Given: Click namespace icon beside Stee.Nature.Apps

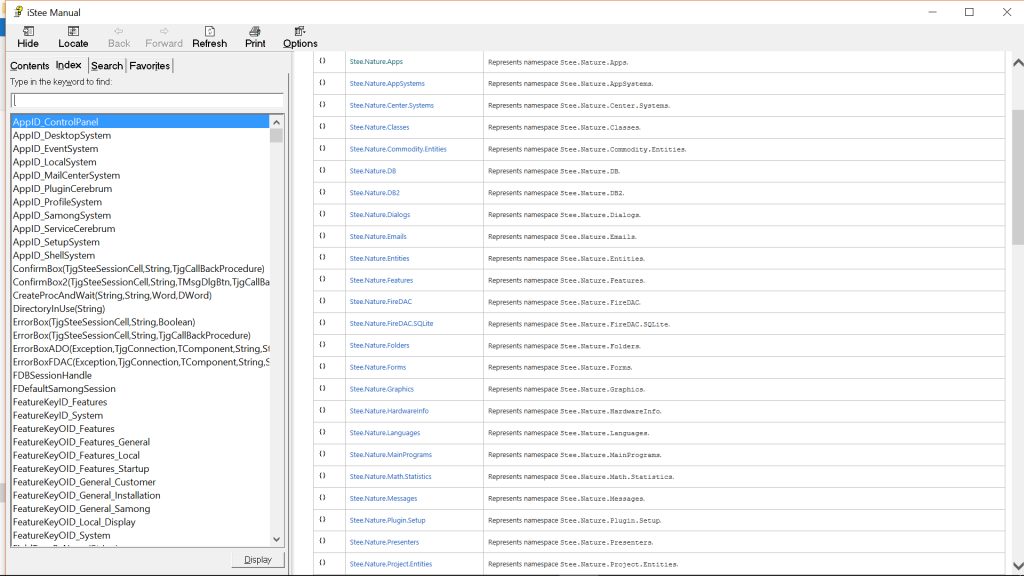Looking at the screenshot, I should click(x=323, y=62).
